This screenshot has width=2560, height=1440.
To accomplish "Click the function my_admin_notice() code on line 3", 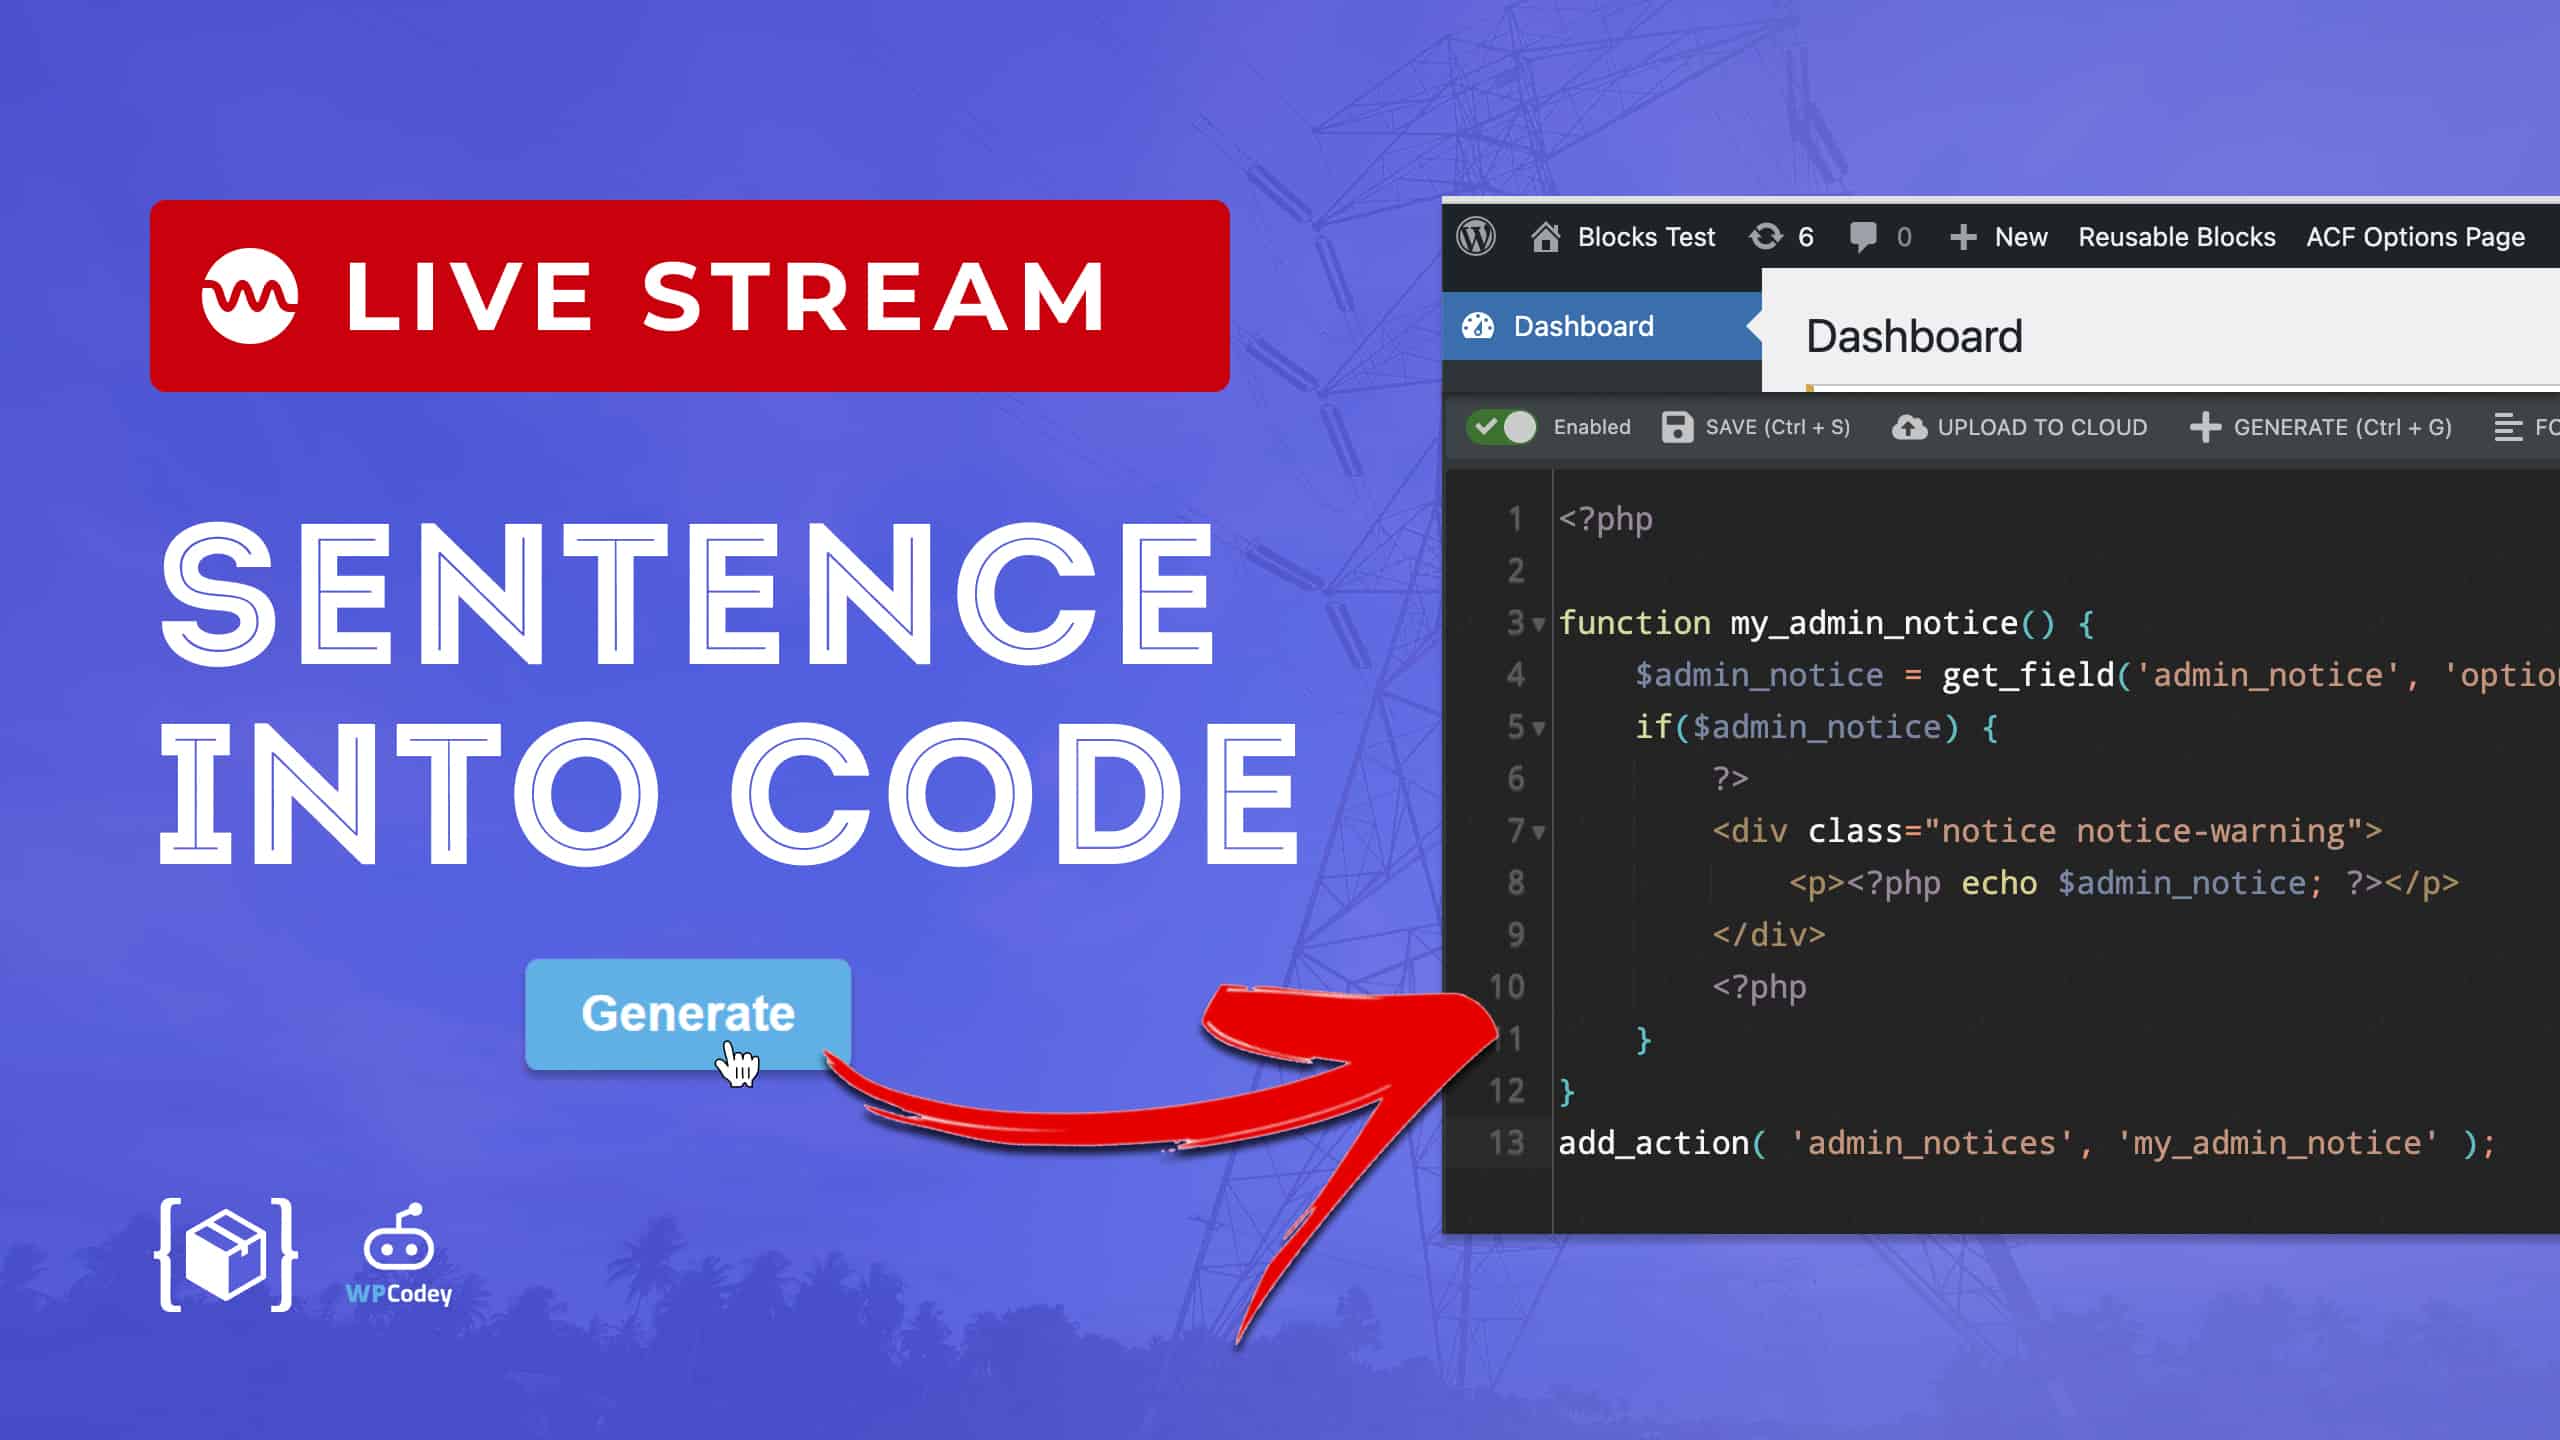I will click(1826, 623).
